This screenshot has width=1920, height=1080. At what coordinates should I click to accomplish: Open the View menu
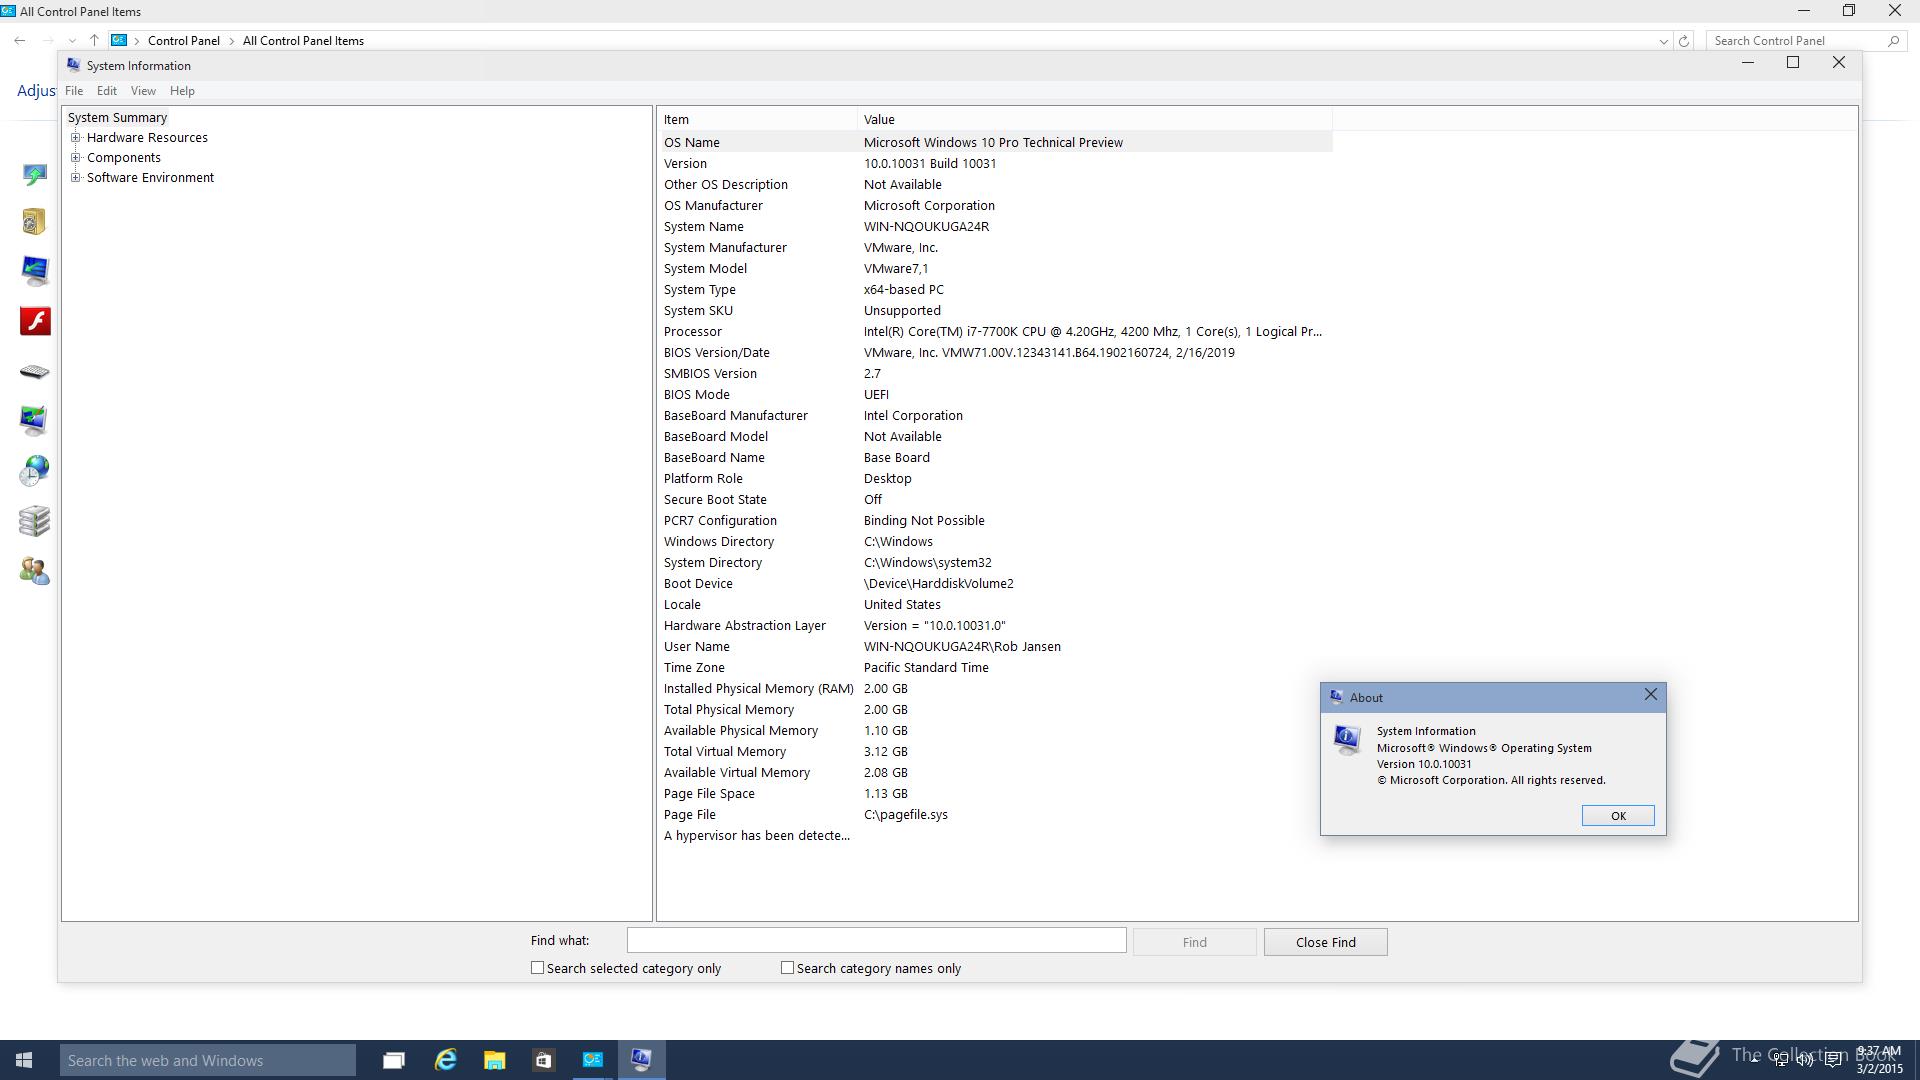pos(143,91)
